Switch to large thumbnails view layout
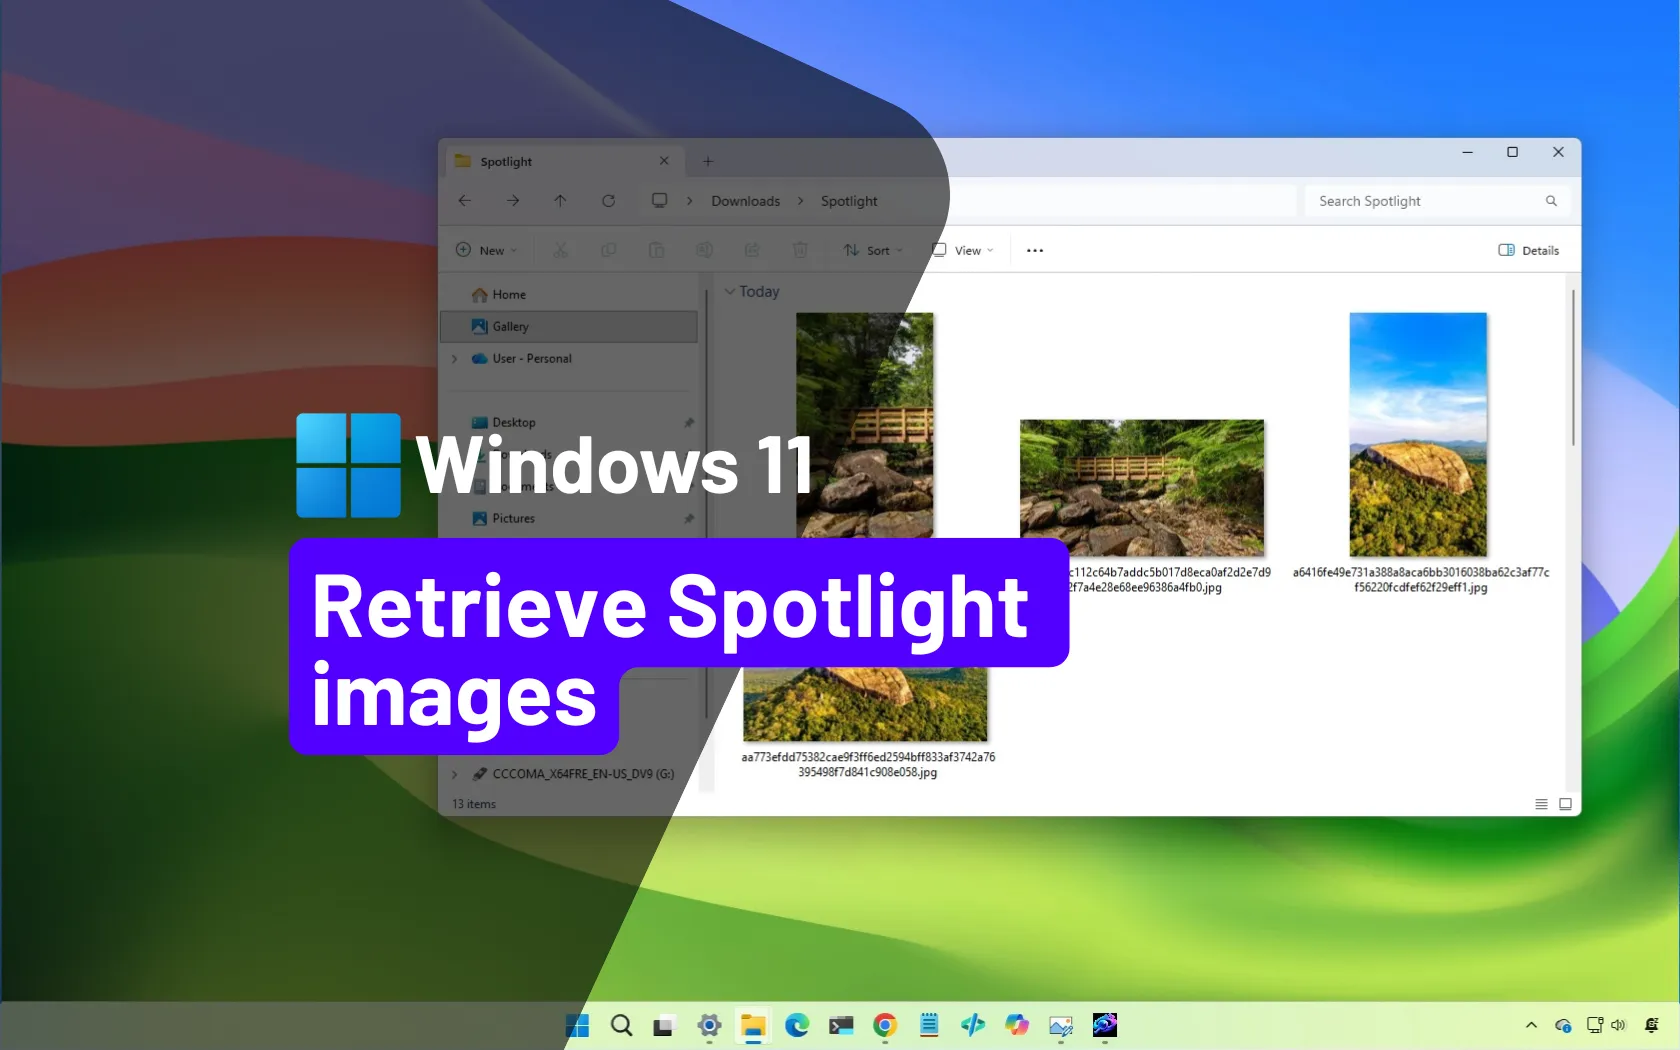1680x1050 pixels. coord(1565,804)
